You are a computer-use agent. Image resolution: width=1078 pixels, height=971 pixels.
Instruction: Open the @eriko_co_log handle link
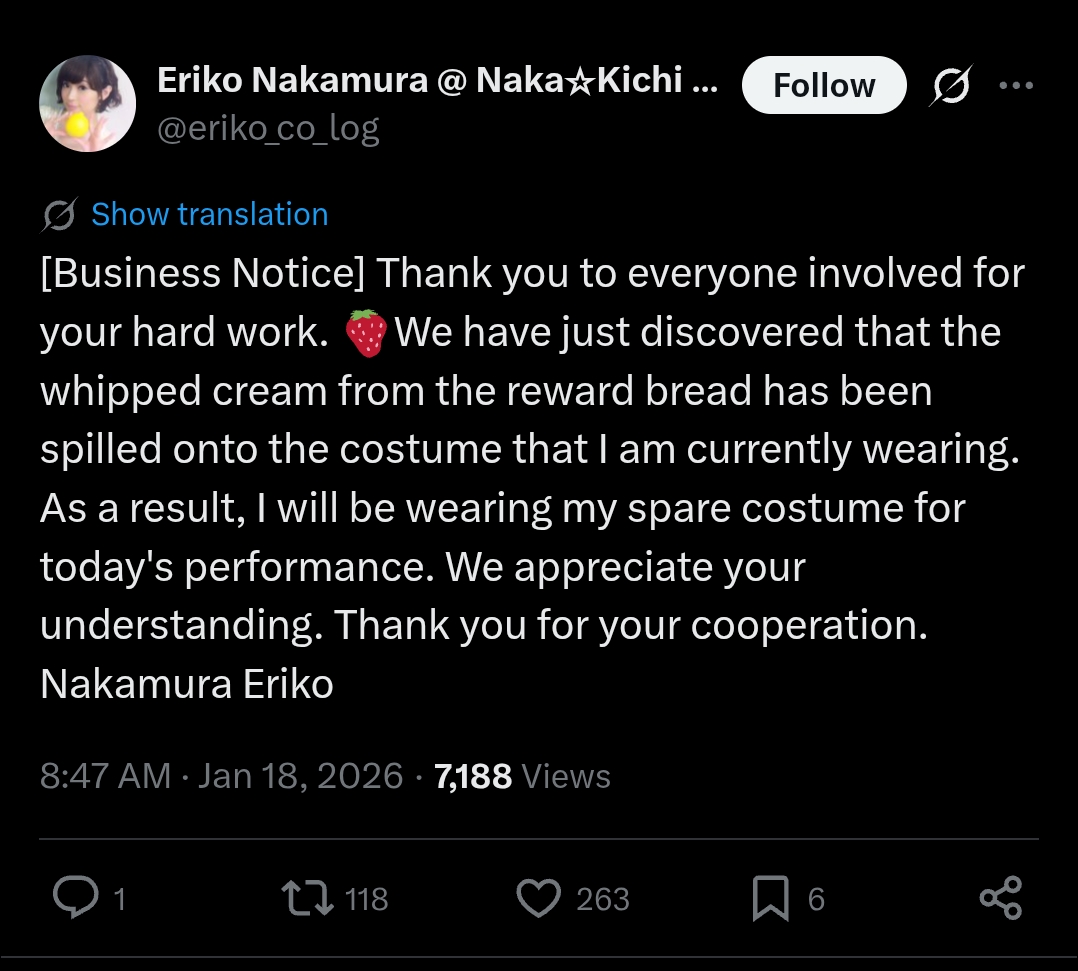(268, 129)
